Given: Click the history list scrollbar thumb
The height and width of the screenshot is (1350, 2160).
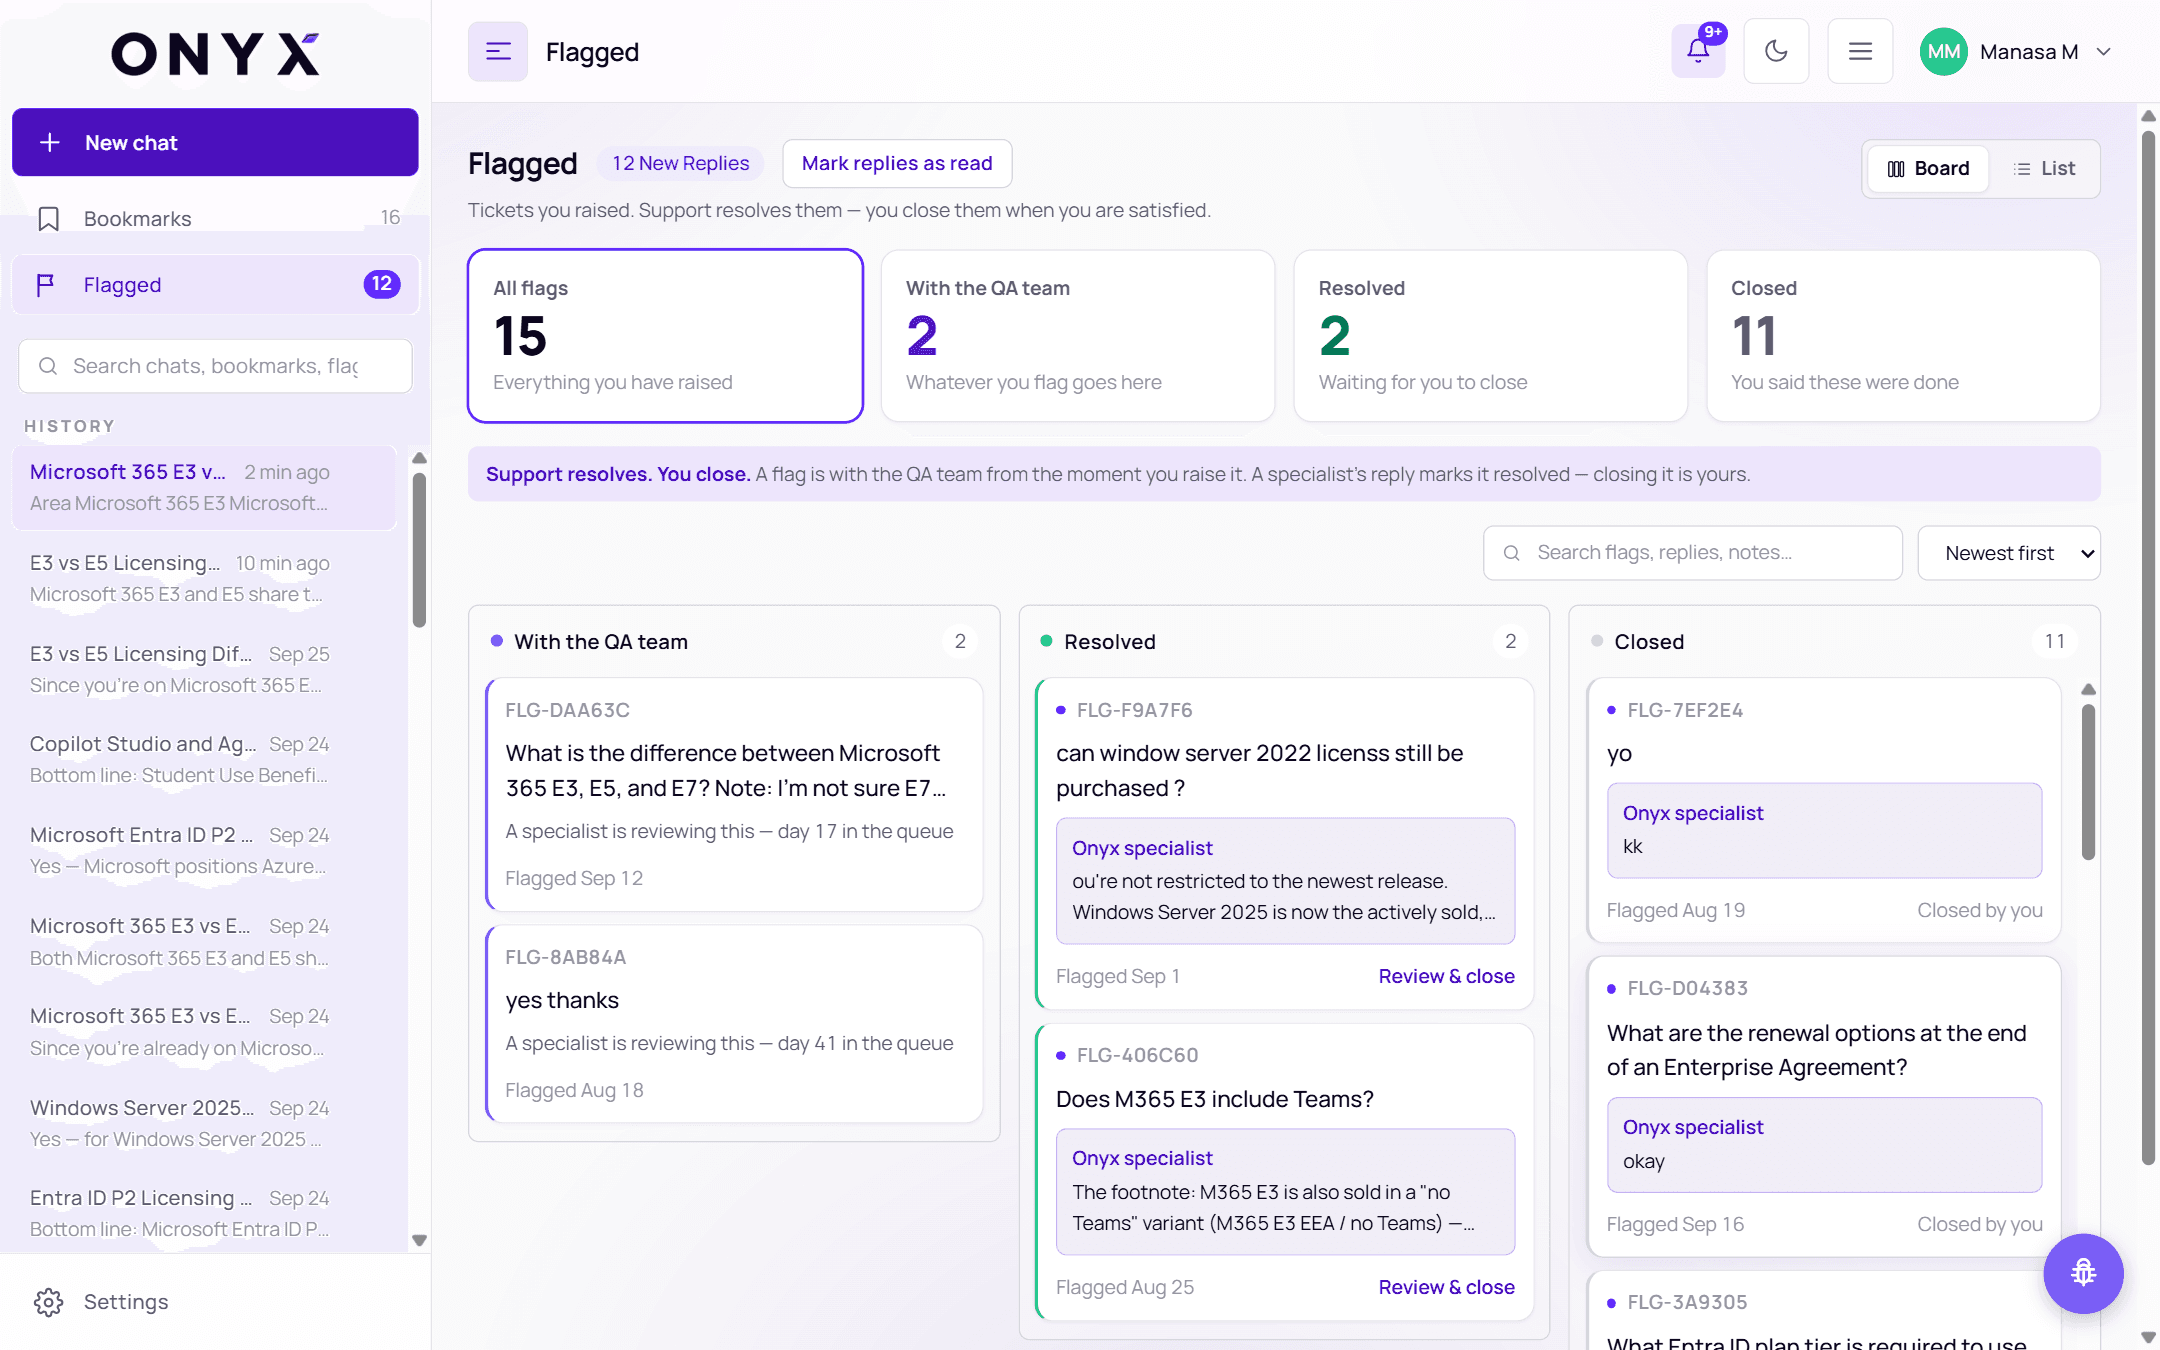Looking at the screenshot, I should click(420, 549).
